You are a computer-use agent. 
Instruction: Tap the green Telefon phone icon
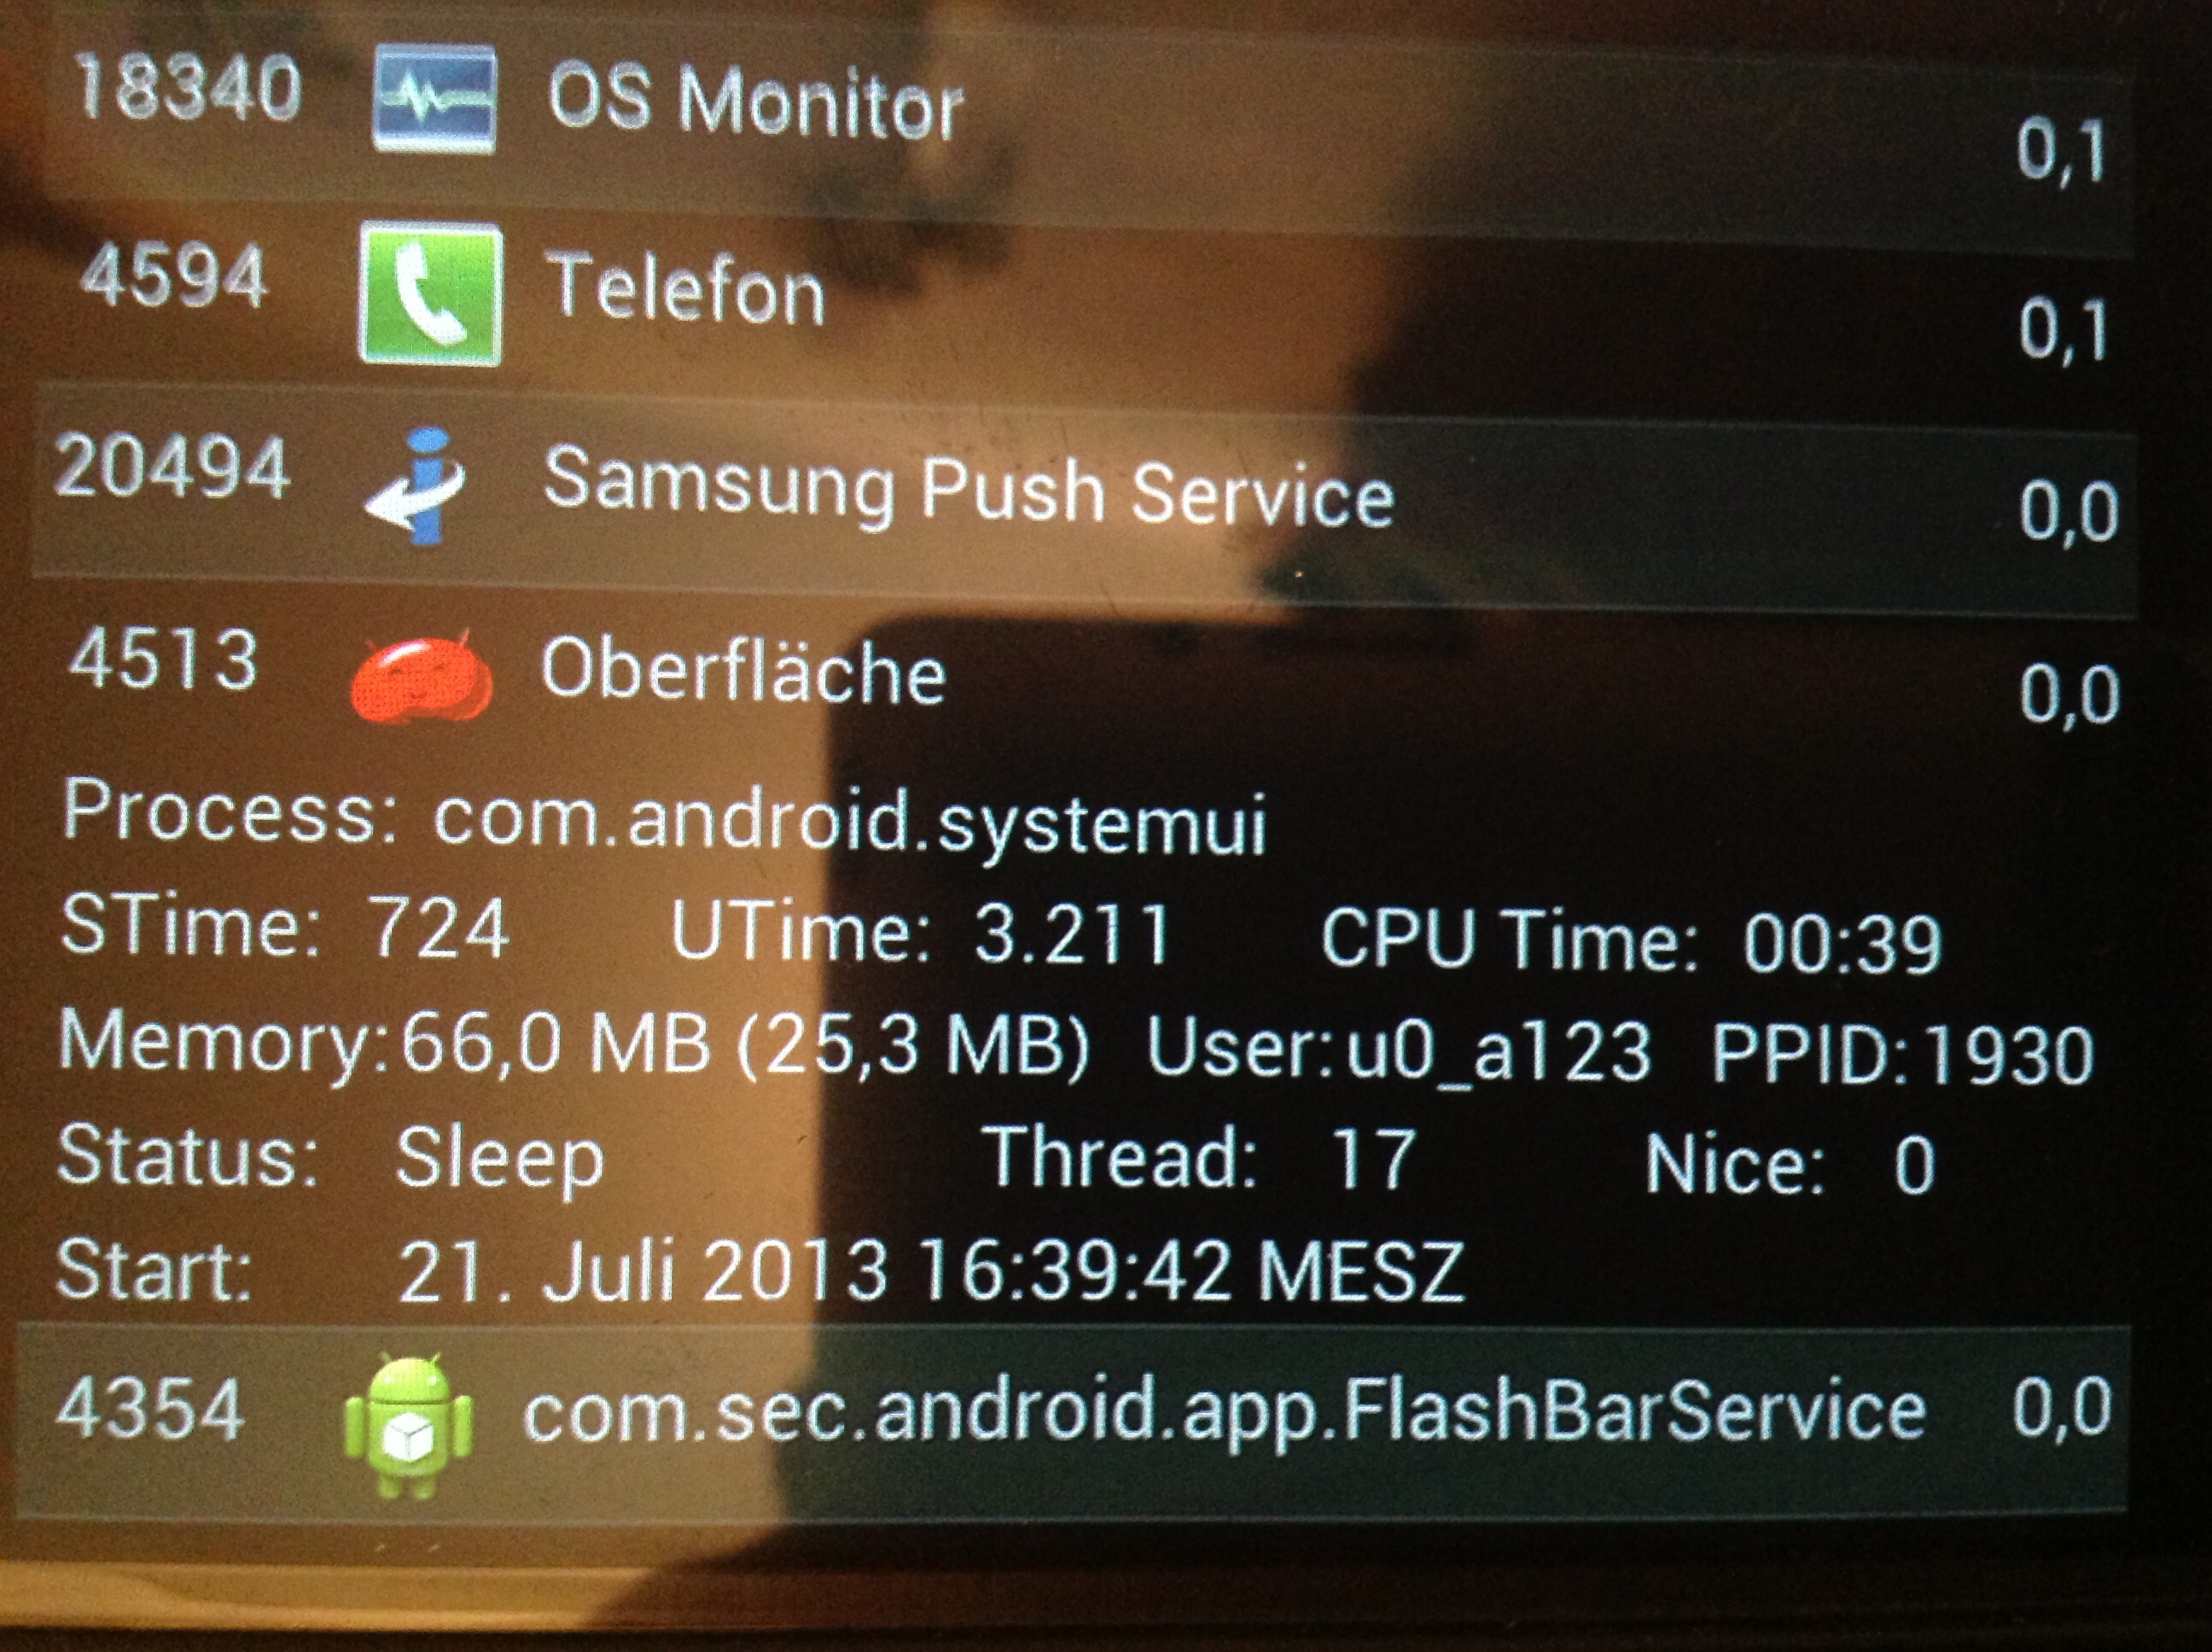430,293
